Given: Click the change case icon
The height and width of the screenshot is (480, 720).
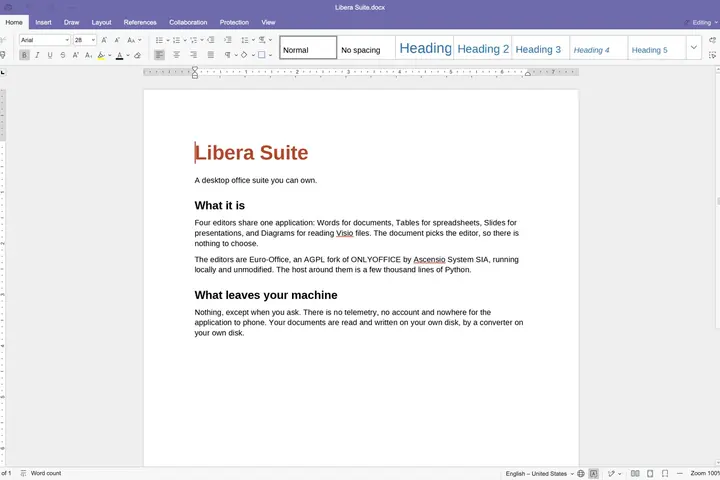Looking at the screenshot, I should 131,40.
